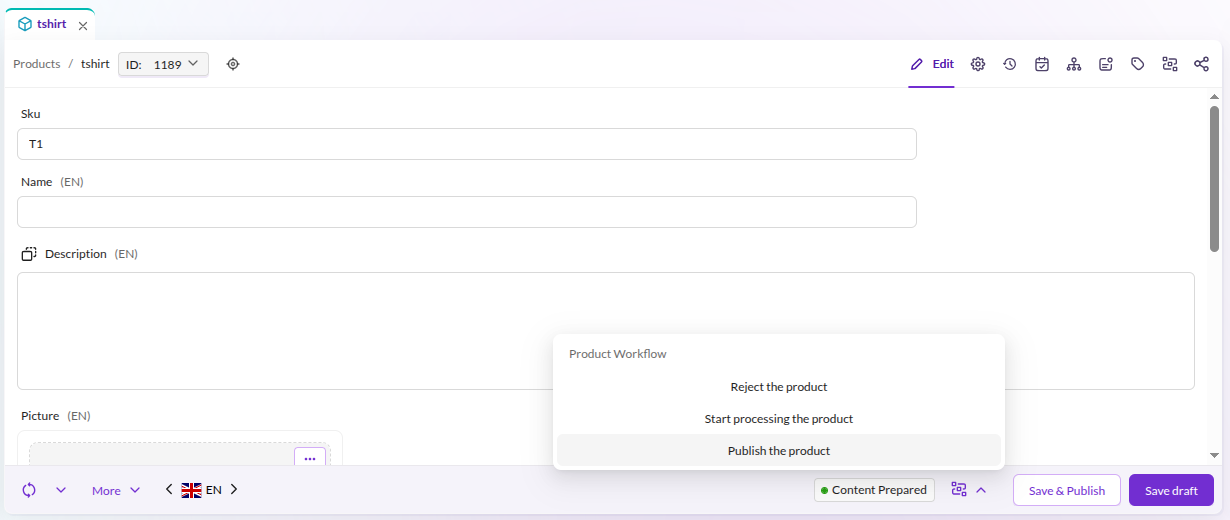This screenshot has width=1230, height=520.
Task: Click the reload icon in bottom toolbar
Action: pos(29,490)
